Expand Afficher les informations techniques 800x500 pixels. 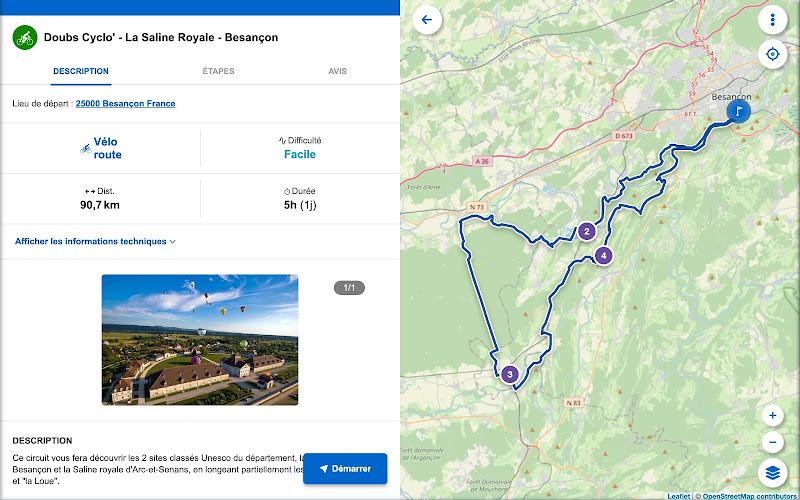point(95,241)
